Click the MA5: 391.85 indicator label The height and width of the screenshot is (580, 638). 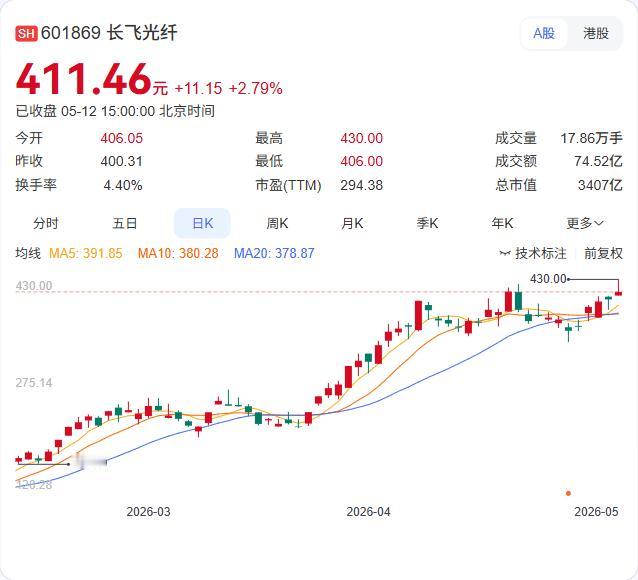[86, 253]
